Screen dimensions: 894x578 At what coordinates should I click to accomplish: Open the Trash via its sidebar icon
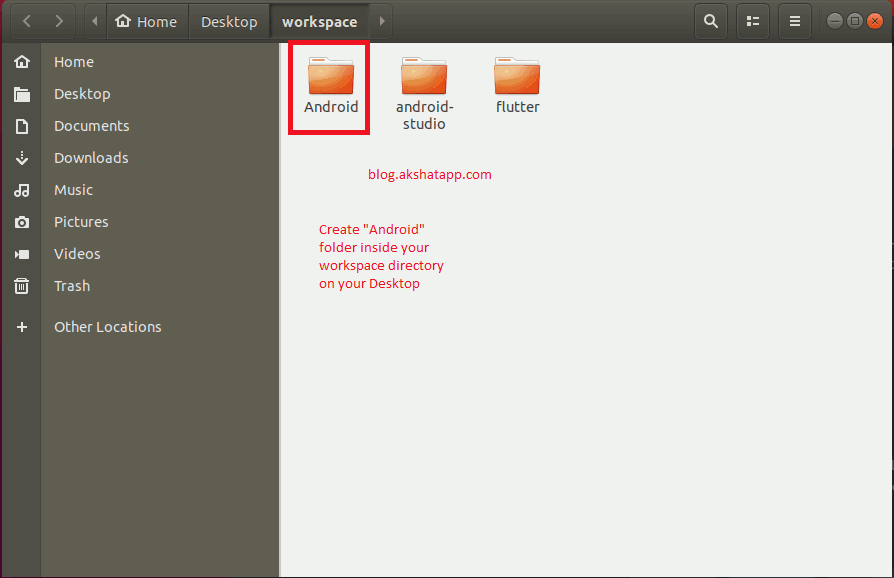(x=22, y=286)
